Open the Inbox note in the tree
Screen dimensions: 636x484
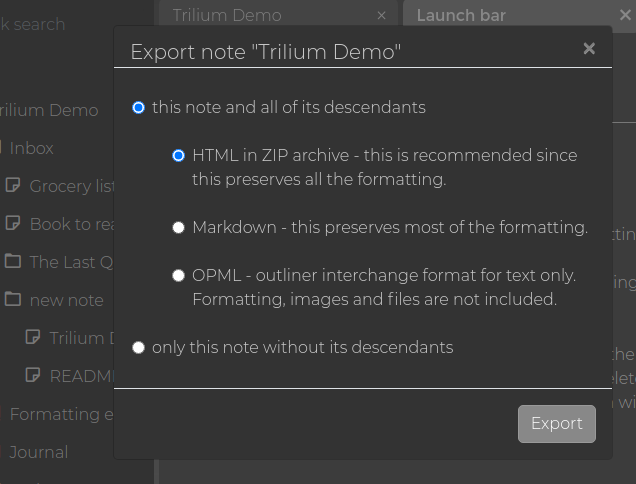point(31,148)
